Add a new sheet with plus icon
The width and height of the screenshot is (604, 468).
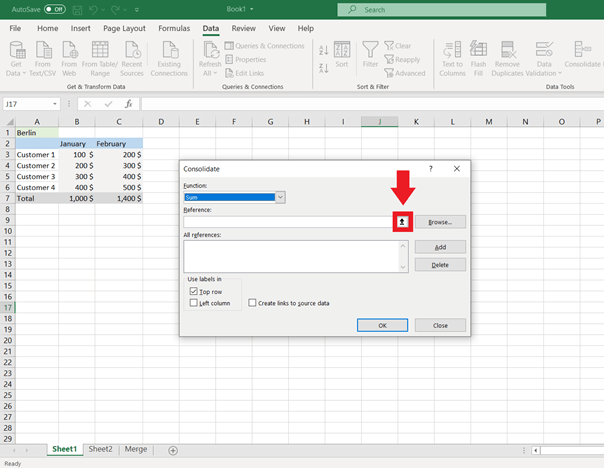[173, 450]
